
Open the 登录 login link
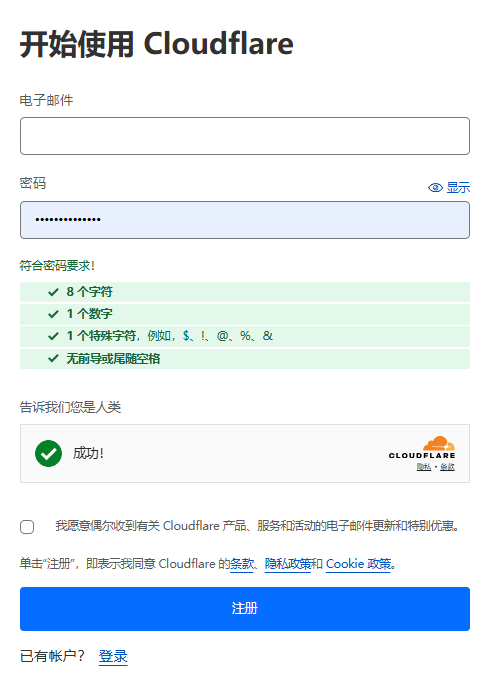(113, 656)
